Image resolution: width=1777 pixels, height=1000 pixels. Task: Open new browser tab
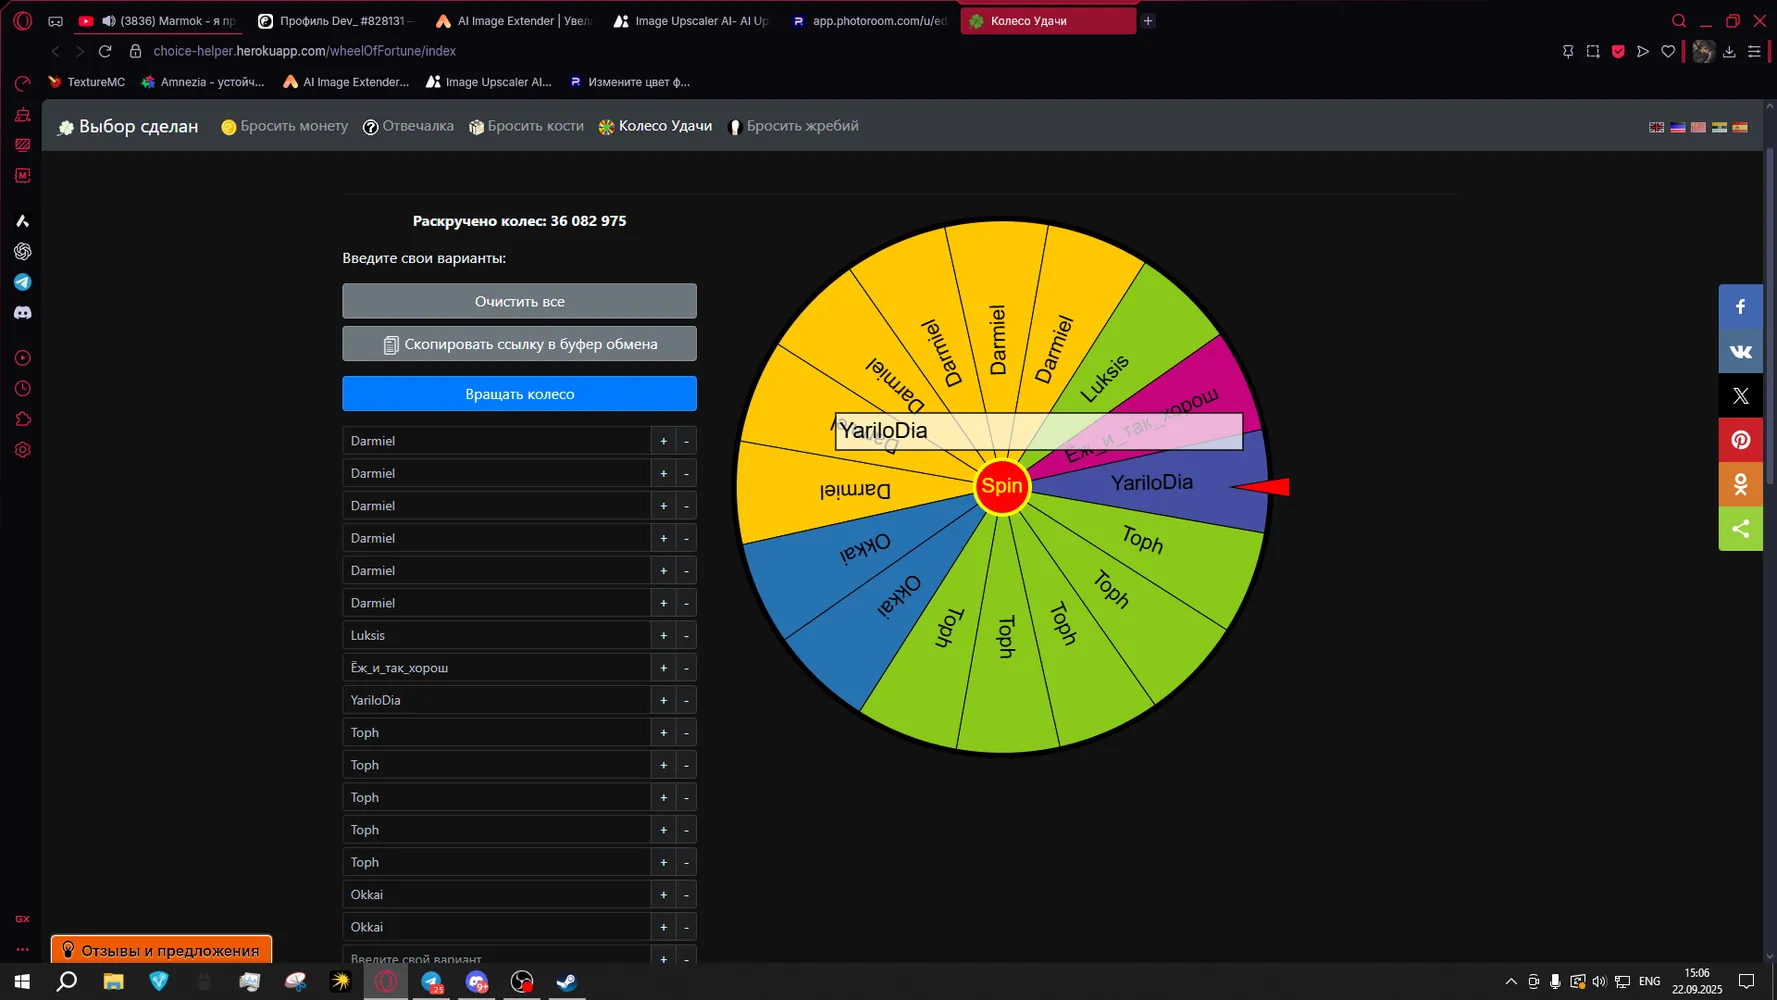[x=1148, y=21]
